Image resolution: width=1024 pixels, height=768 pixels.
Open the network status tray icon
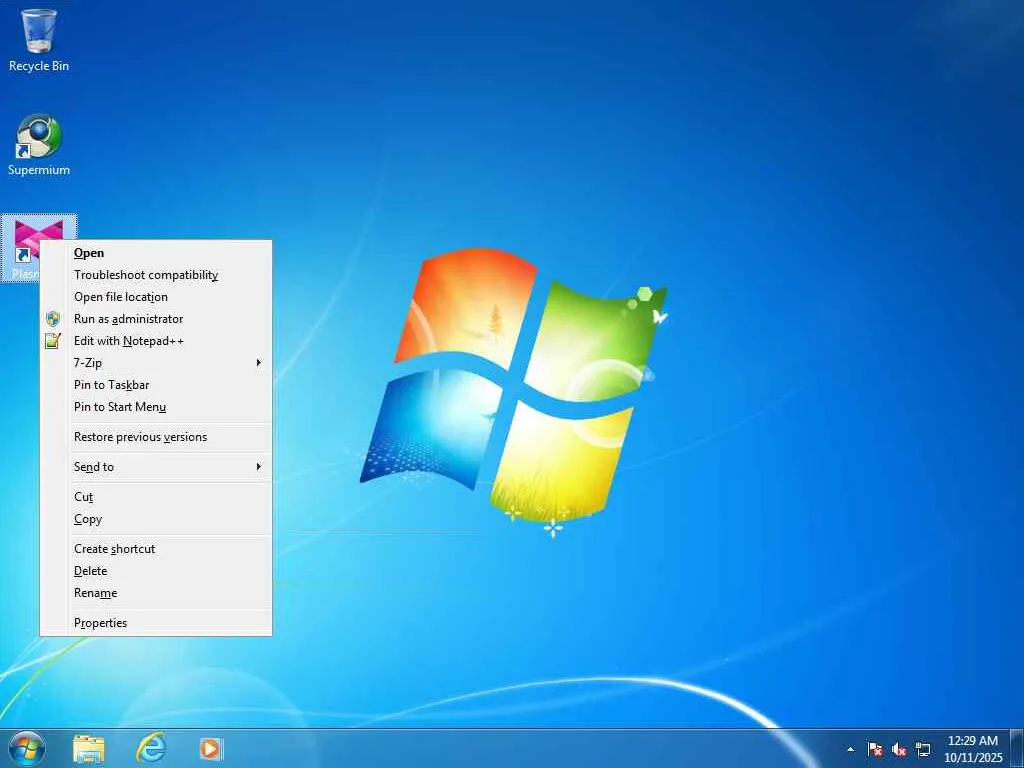coord(923,749)
